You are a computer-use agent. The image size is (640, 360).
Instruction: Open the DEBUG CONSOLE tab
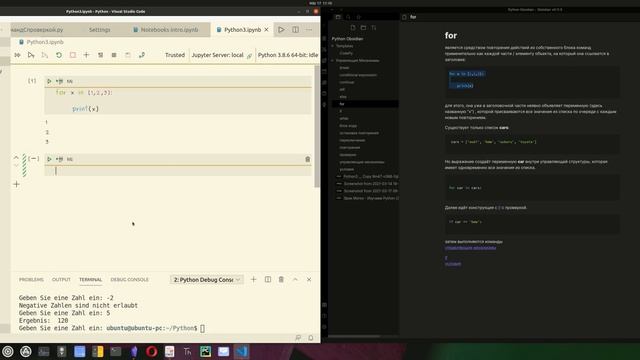pyautogui.click(x=129, y=280)
